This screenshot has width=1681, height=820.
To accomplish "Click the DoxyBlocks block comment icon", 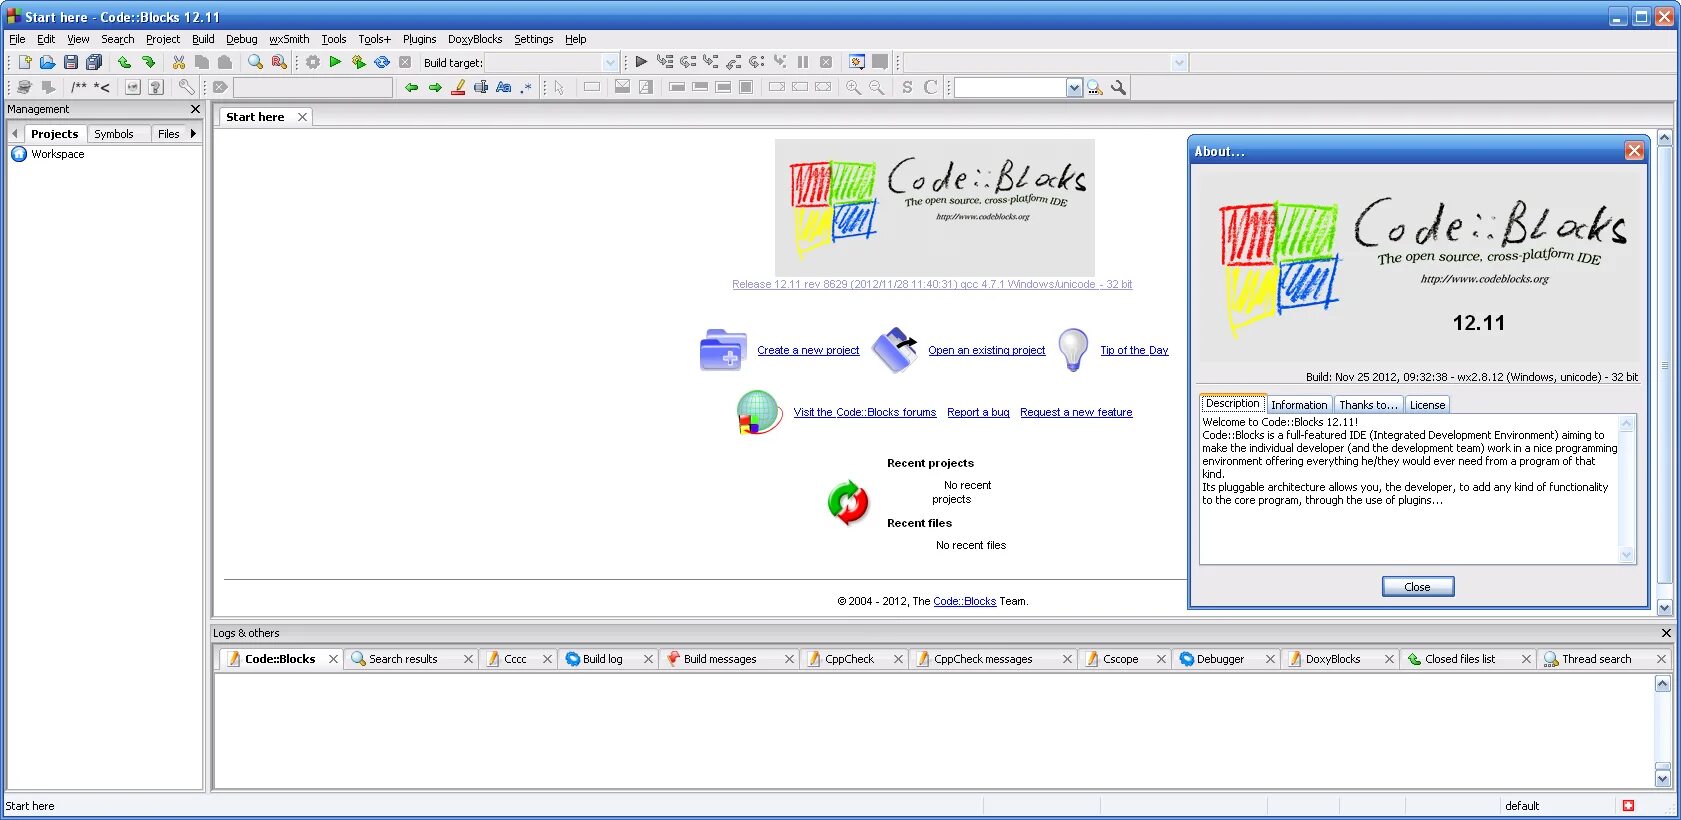I will point(79,87).
